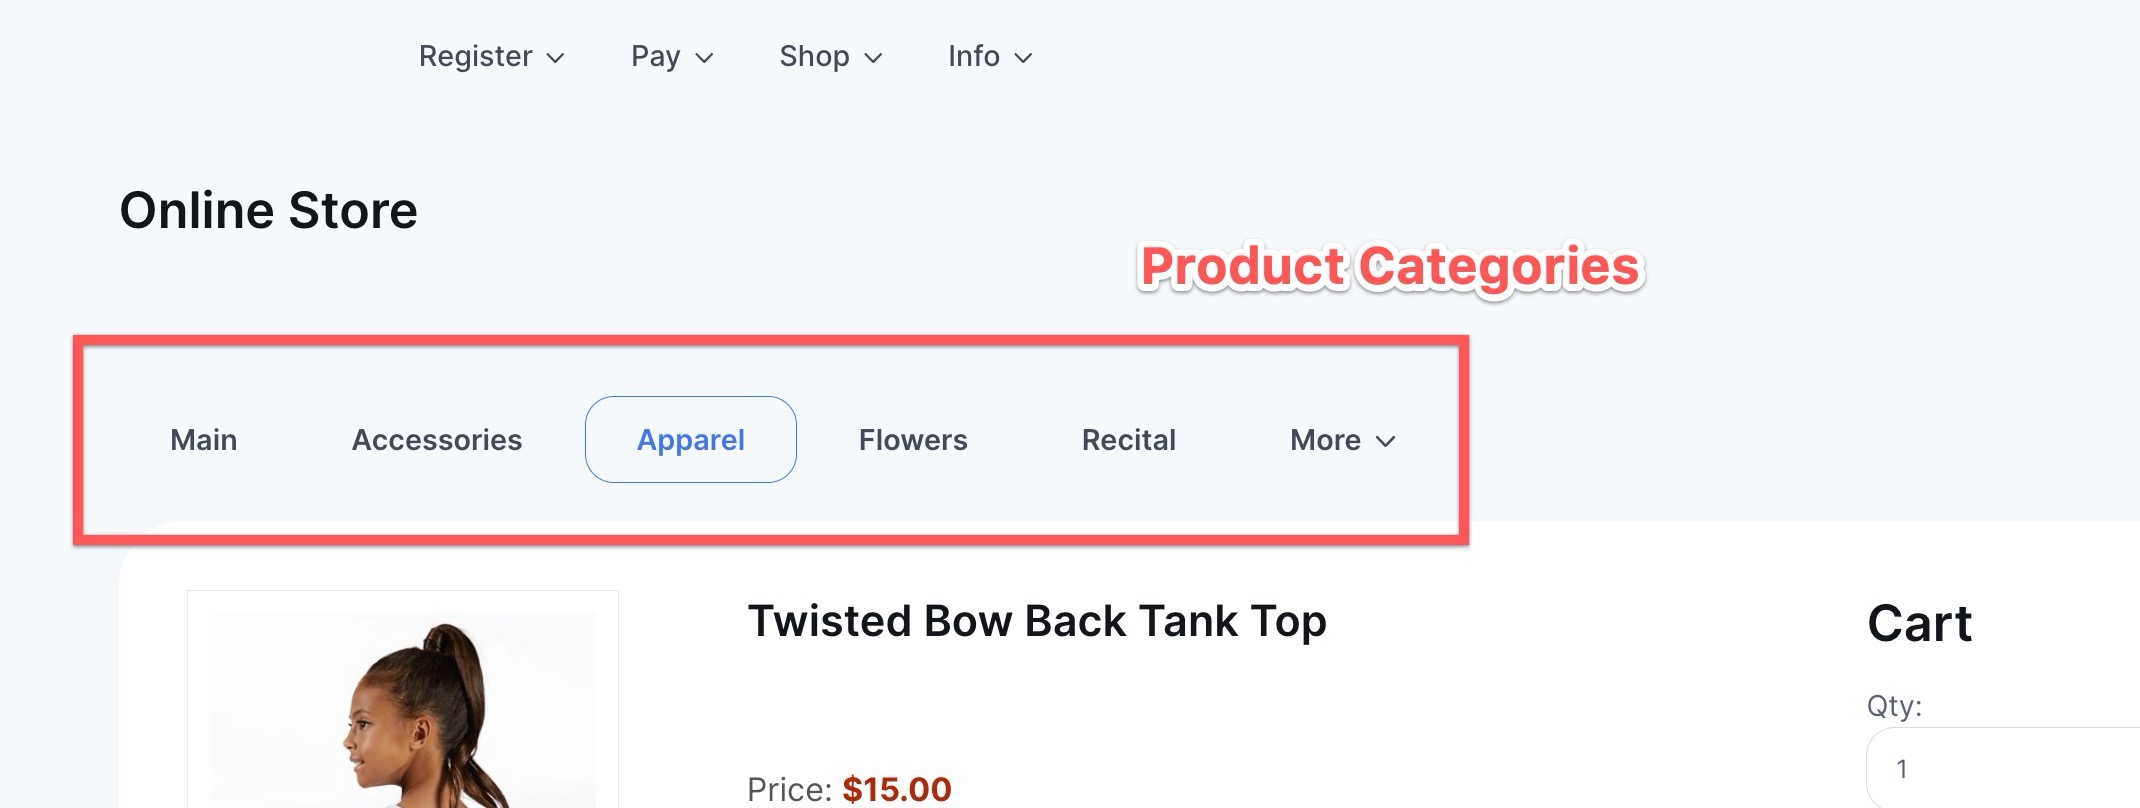The width and height of the screenshot is (2140, 808).
Task: Click the Online Store heading
Action: (268, 211)
